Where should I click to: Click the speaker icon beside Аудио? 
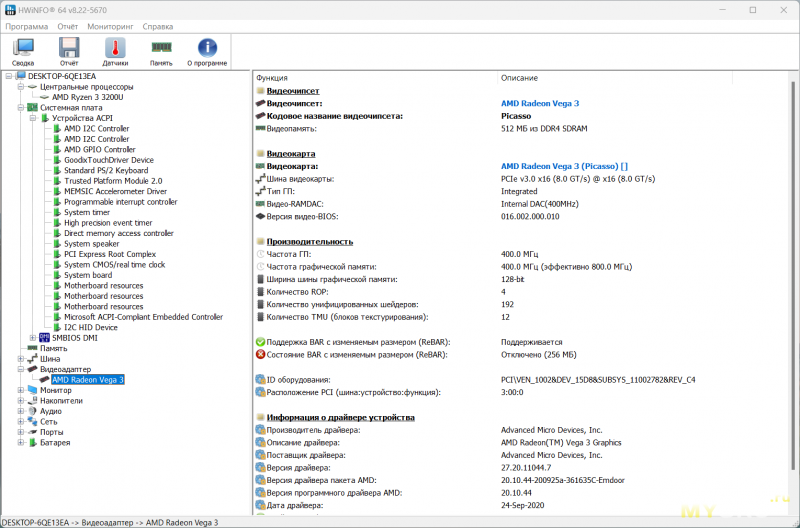(33, 411)
